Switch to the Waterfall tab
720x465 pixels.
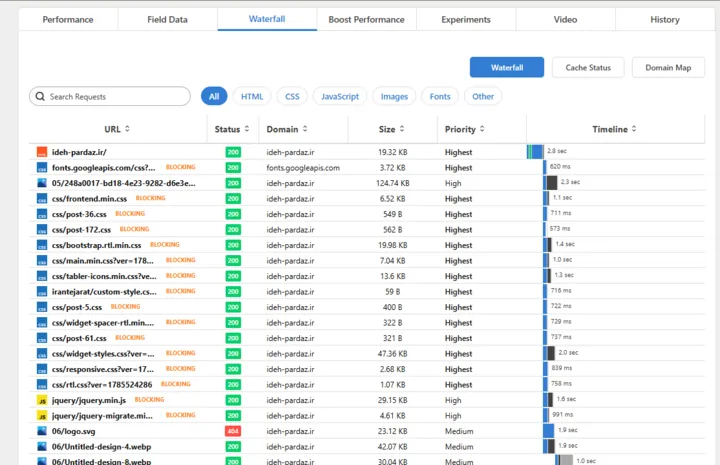coord(267,19)
